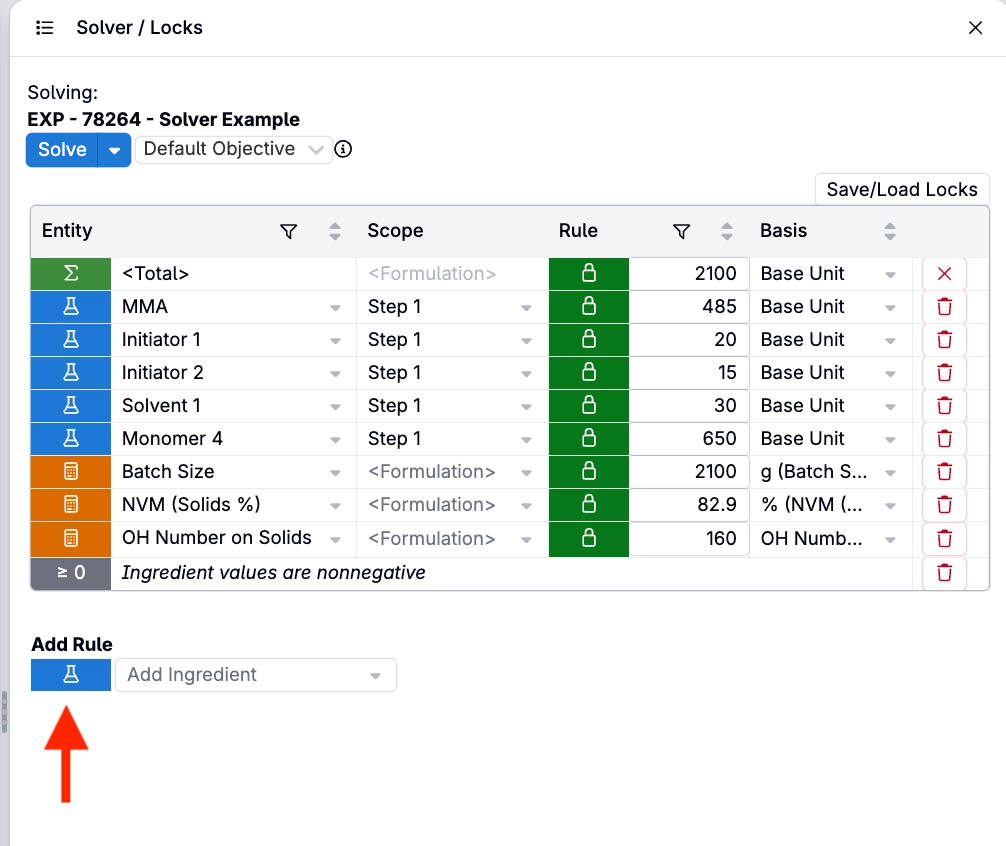Toggle the lock rule on OH Number on Solids
Viewport: 1006px width, 846px height.
click(x=588, y=539)
